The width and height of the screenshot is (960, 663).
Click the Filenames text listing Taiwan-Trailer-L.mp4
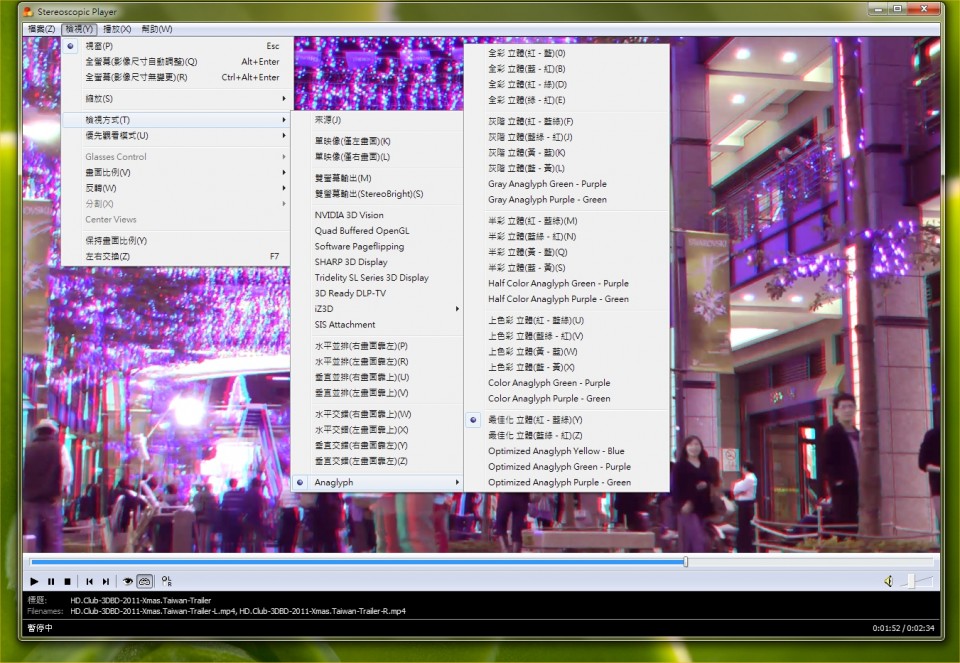pos(238,611)
